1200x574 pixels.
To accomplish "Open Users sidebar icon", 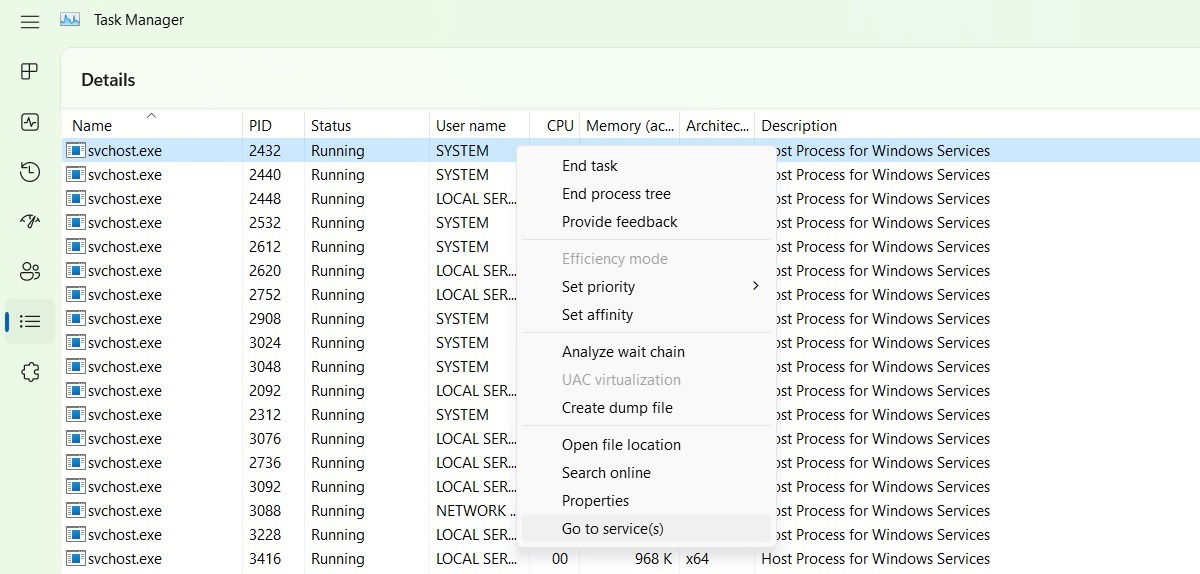I will click(30, 271).
